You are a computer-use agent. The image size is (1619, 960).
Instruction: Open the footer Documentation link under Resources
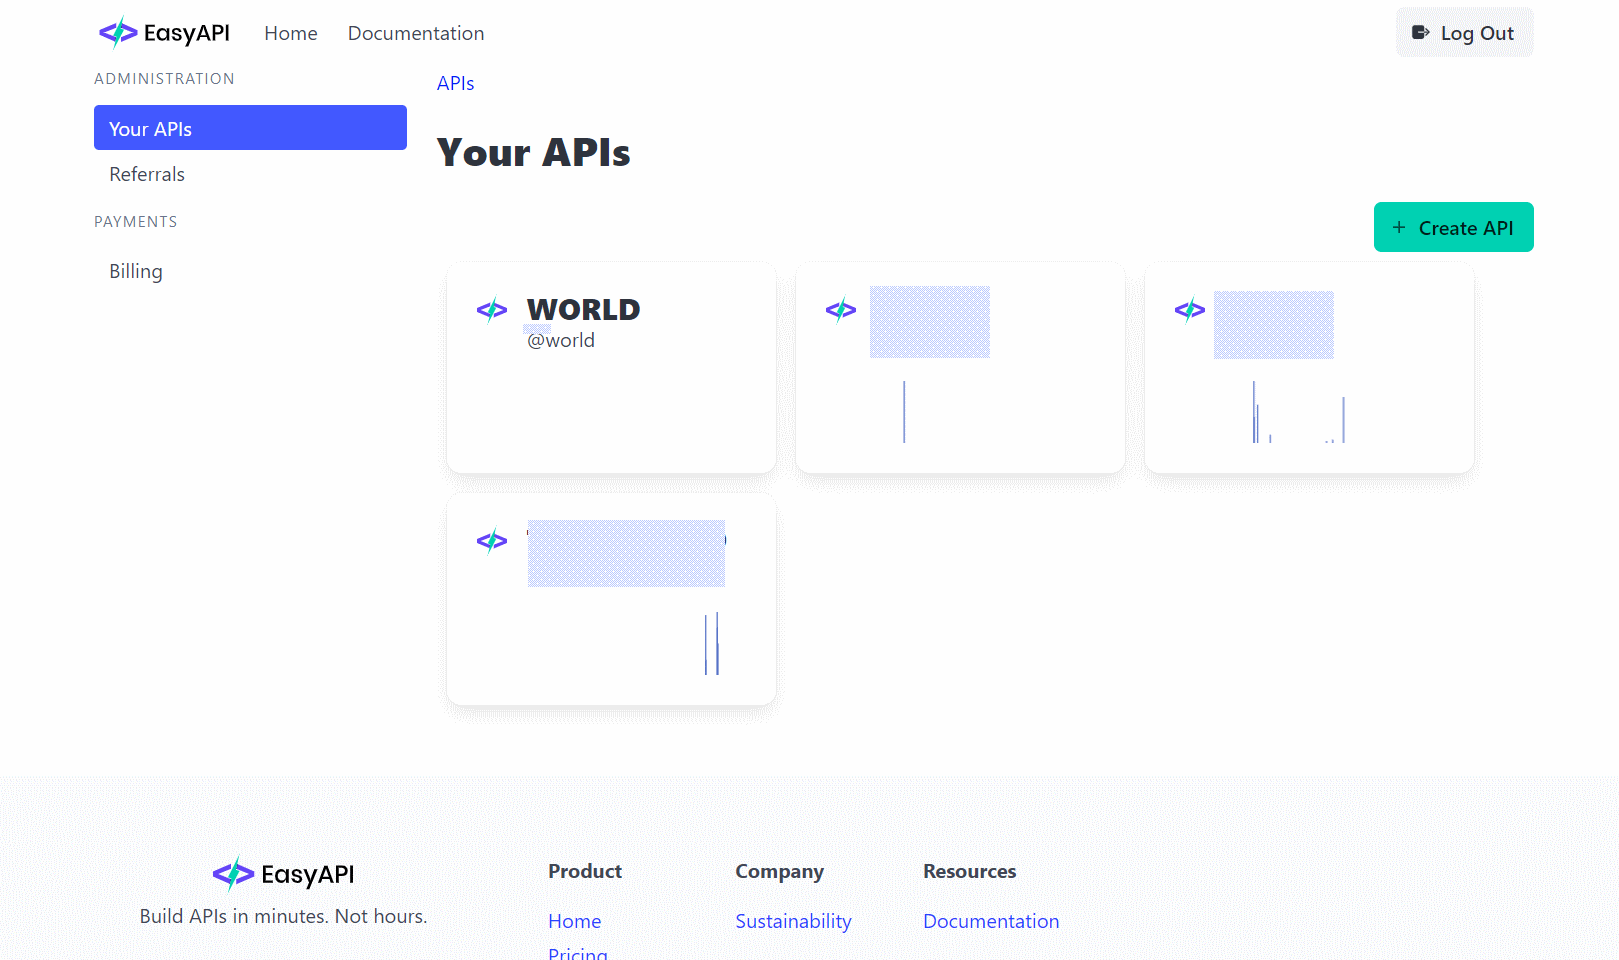coord(991,921)
